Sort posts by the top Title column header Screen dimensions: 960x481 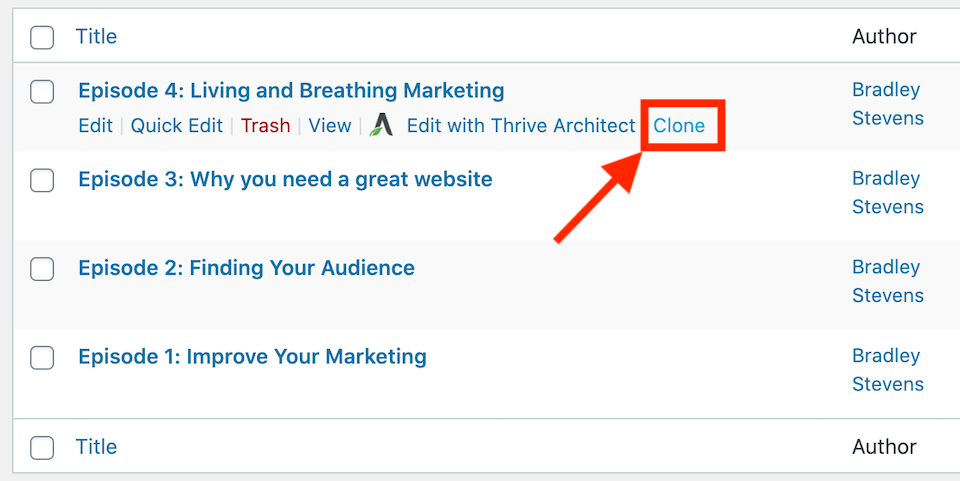click(96, 36)
